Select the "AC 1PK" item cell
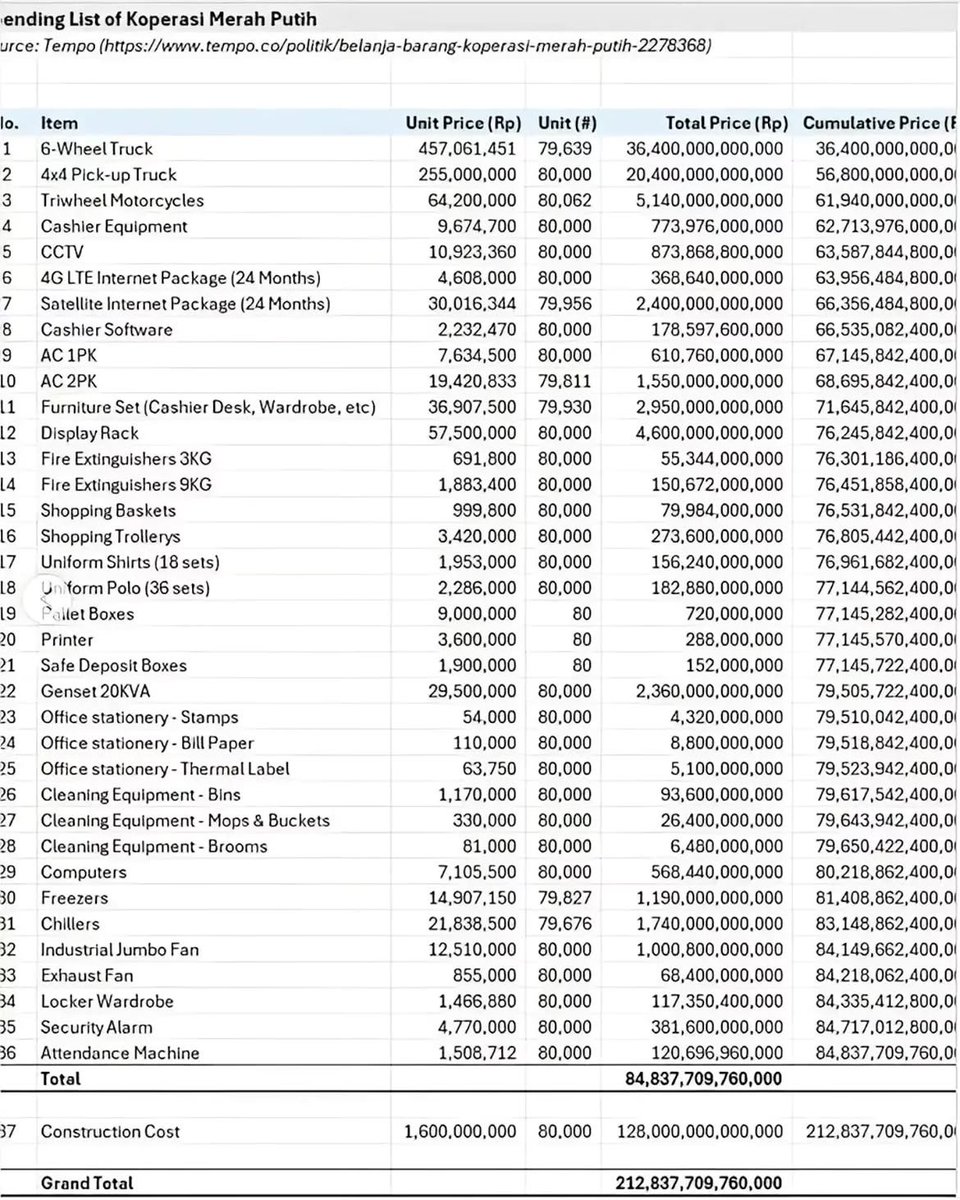This screenshot has height=1200, width=960. pos(70,356)
